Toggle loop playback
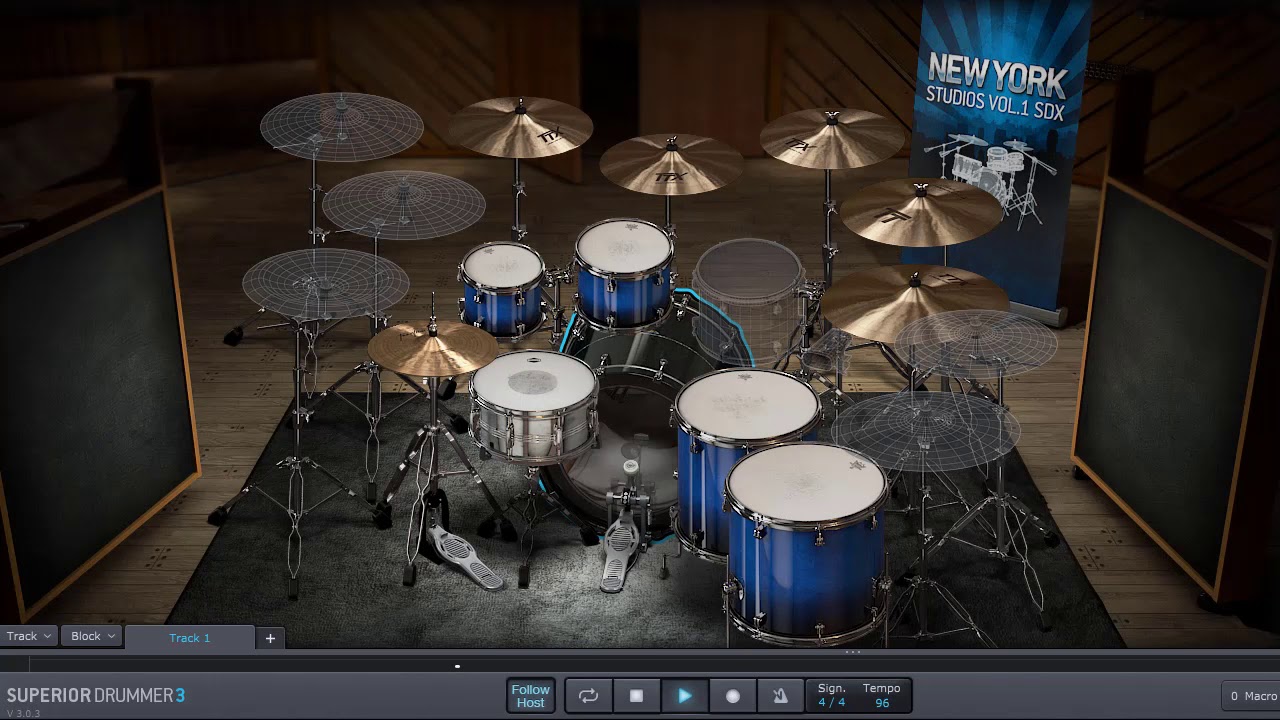 (588, 695)
